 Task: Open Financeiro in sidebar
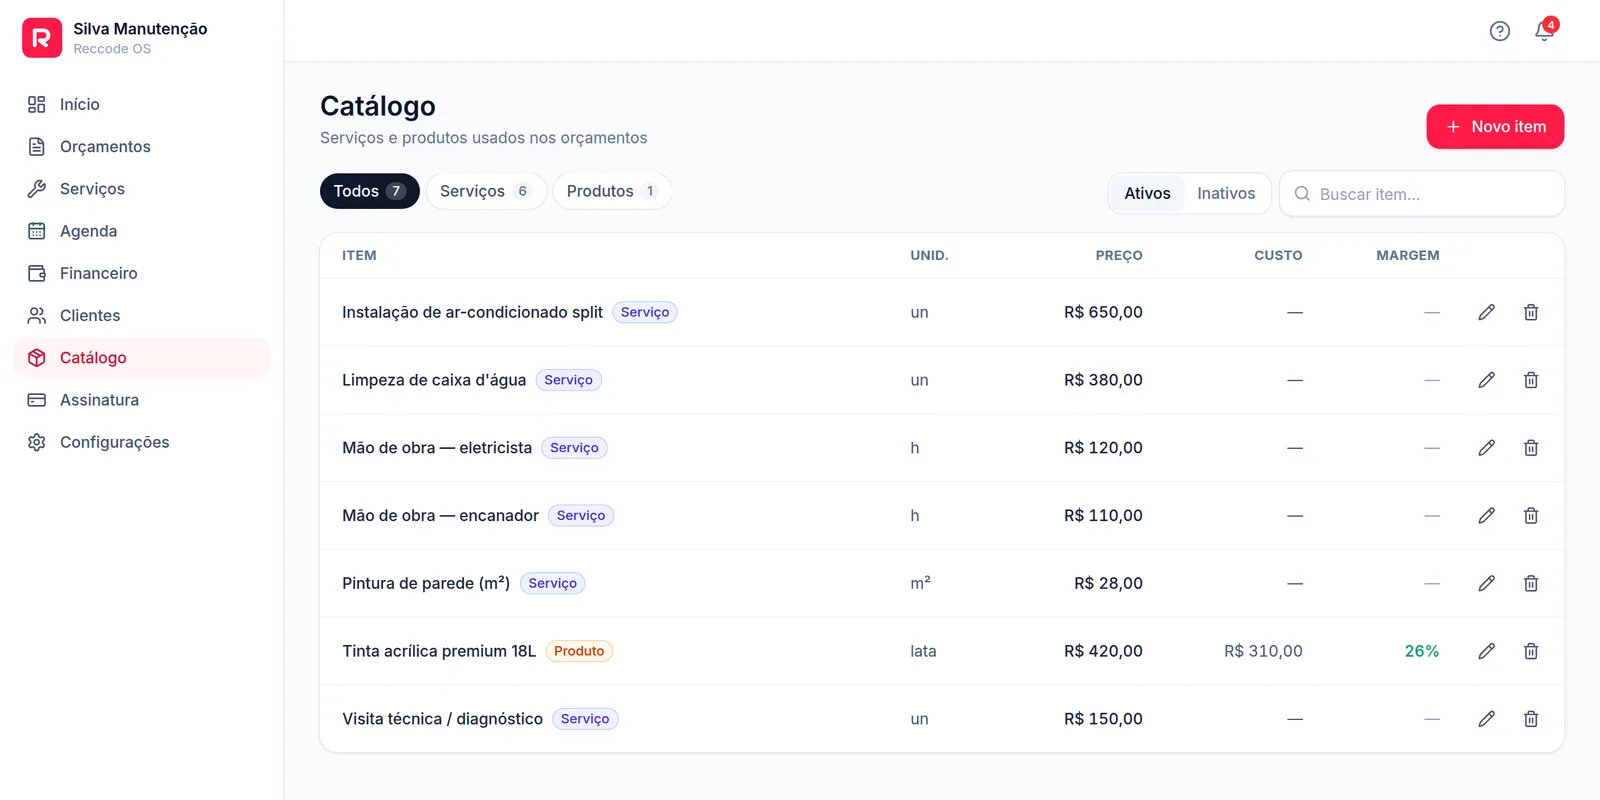142,273
